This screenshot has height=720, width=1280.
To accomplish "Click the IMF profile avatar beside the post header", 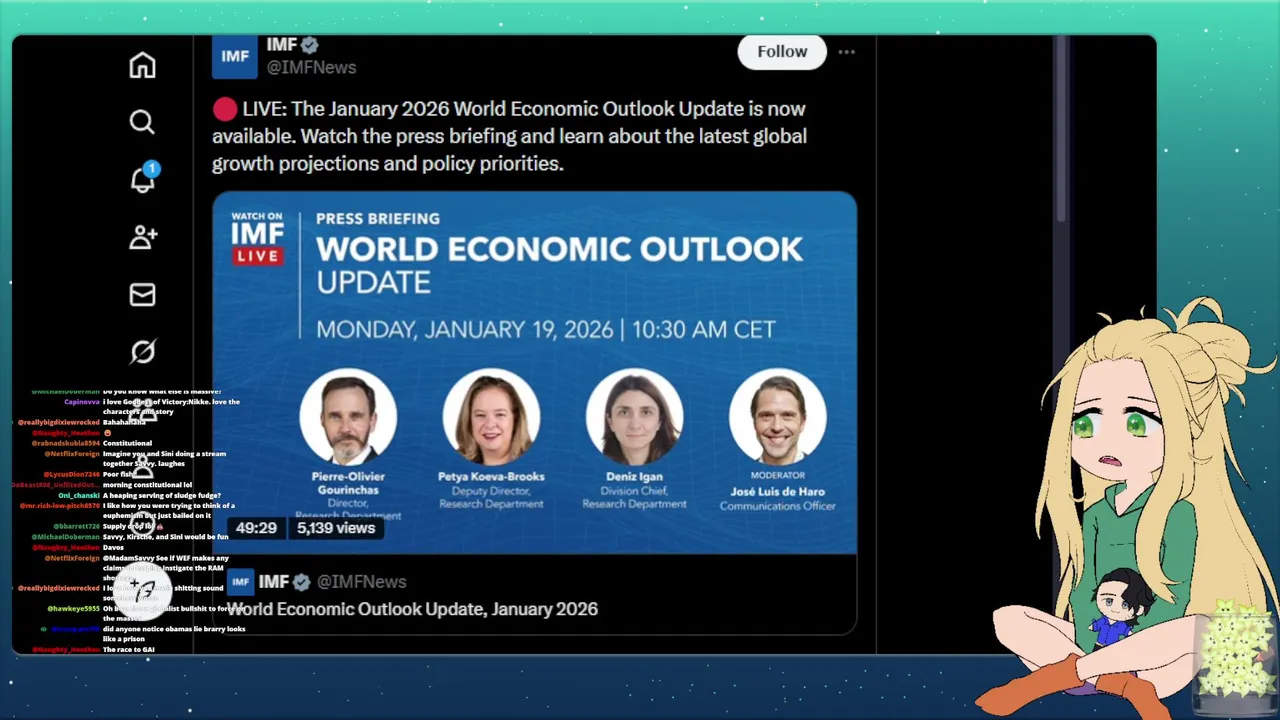I will click(235, 56).
